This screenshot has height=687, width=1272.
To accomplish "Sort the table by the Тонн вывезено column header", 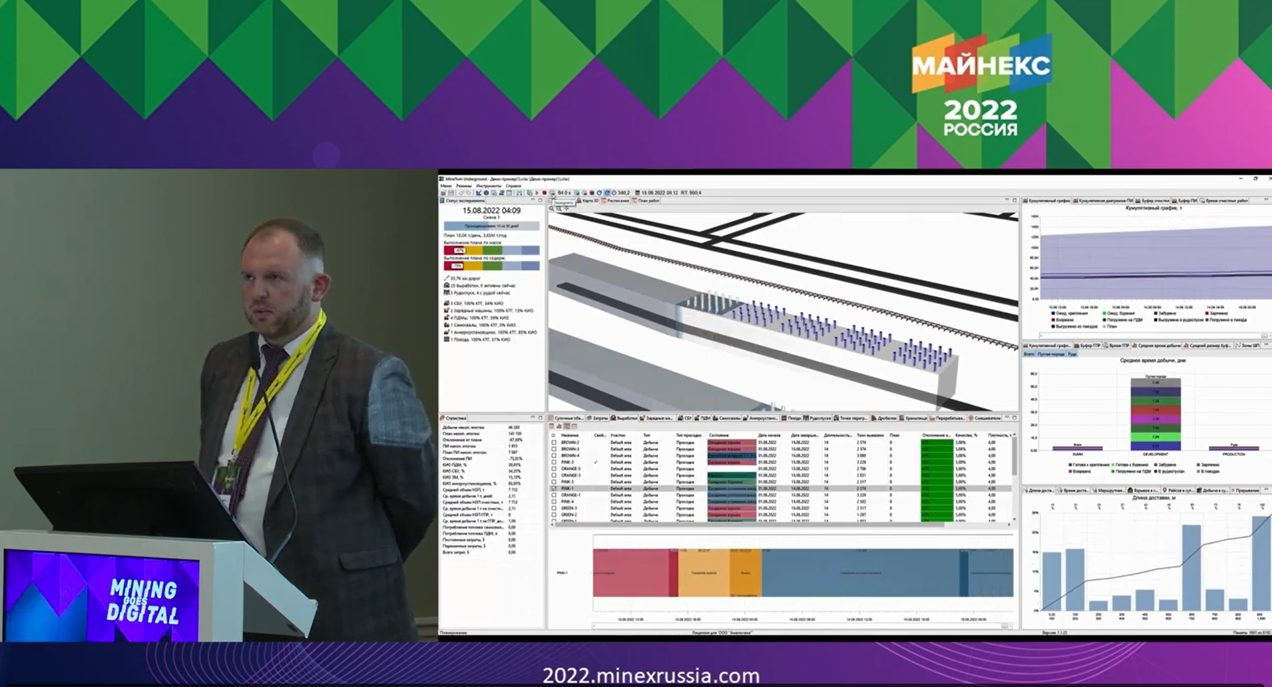I will tap(870, 435).
